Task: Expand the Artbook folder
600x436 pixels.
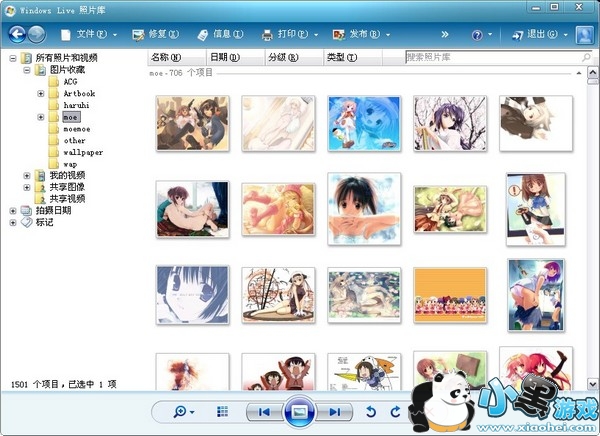Action: tap(41, 94)
